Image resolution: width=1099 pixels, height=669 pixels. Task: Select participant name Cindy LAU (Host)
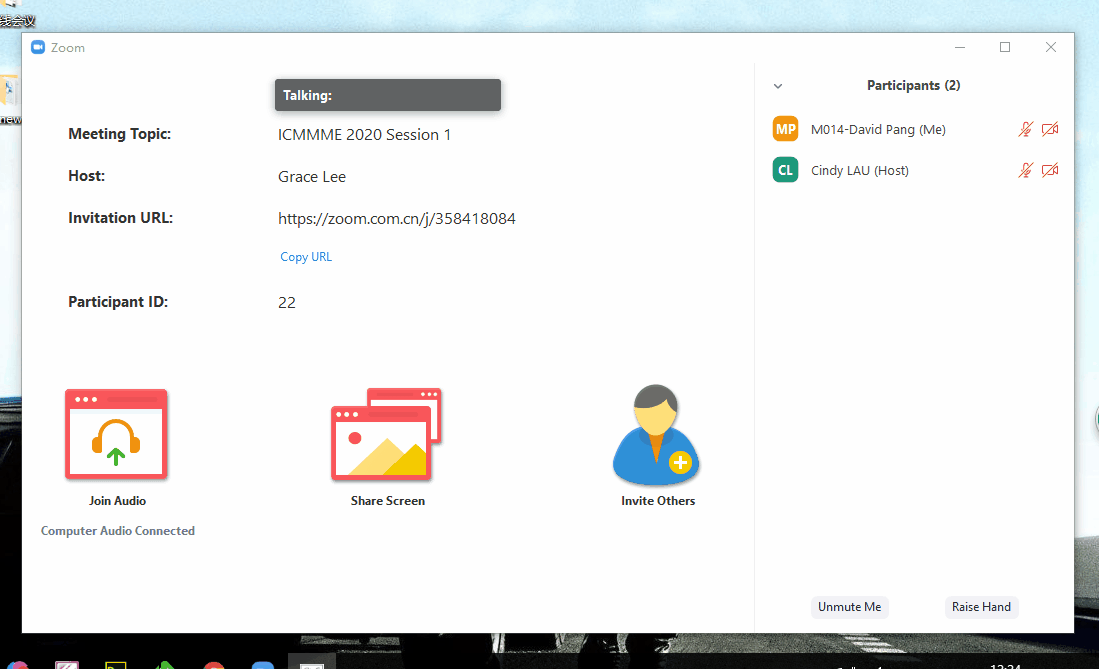click(860, 170)
